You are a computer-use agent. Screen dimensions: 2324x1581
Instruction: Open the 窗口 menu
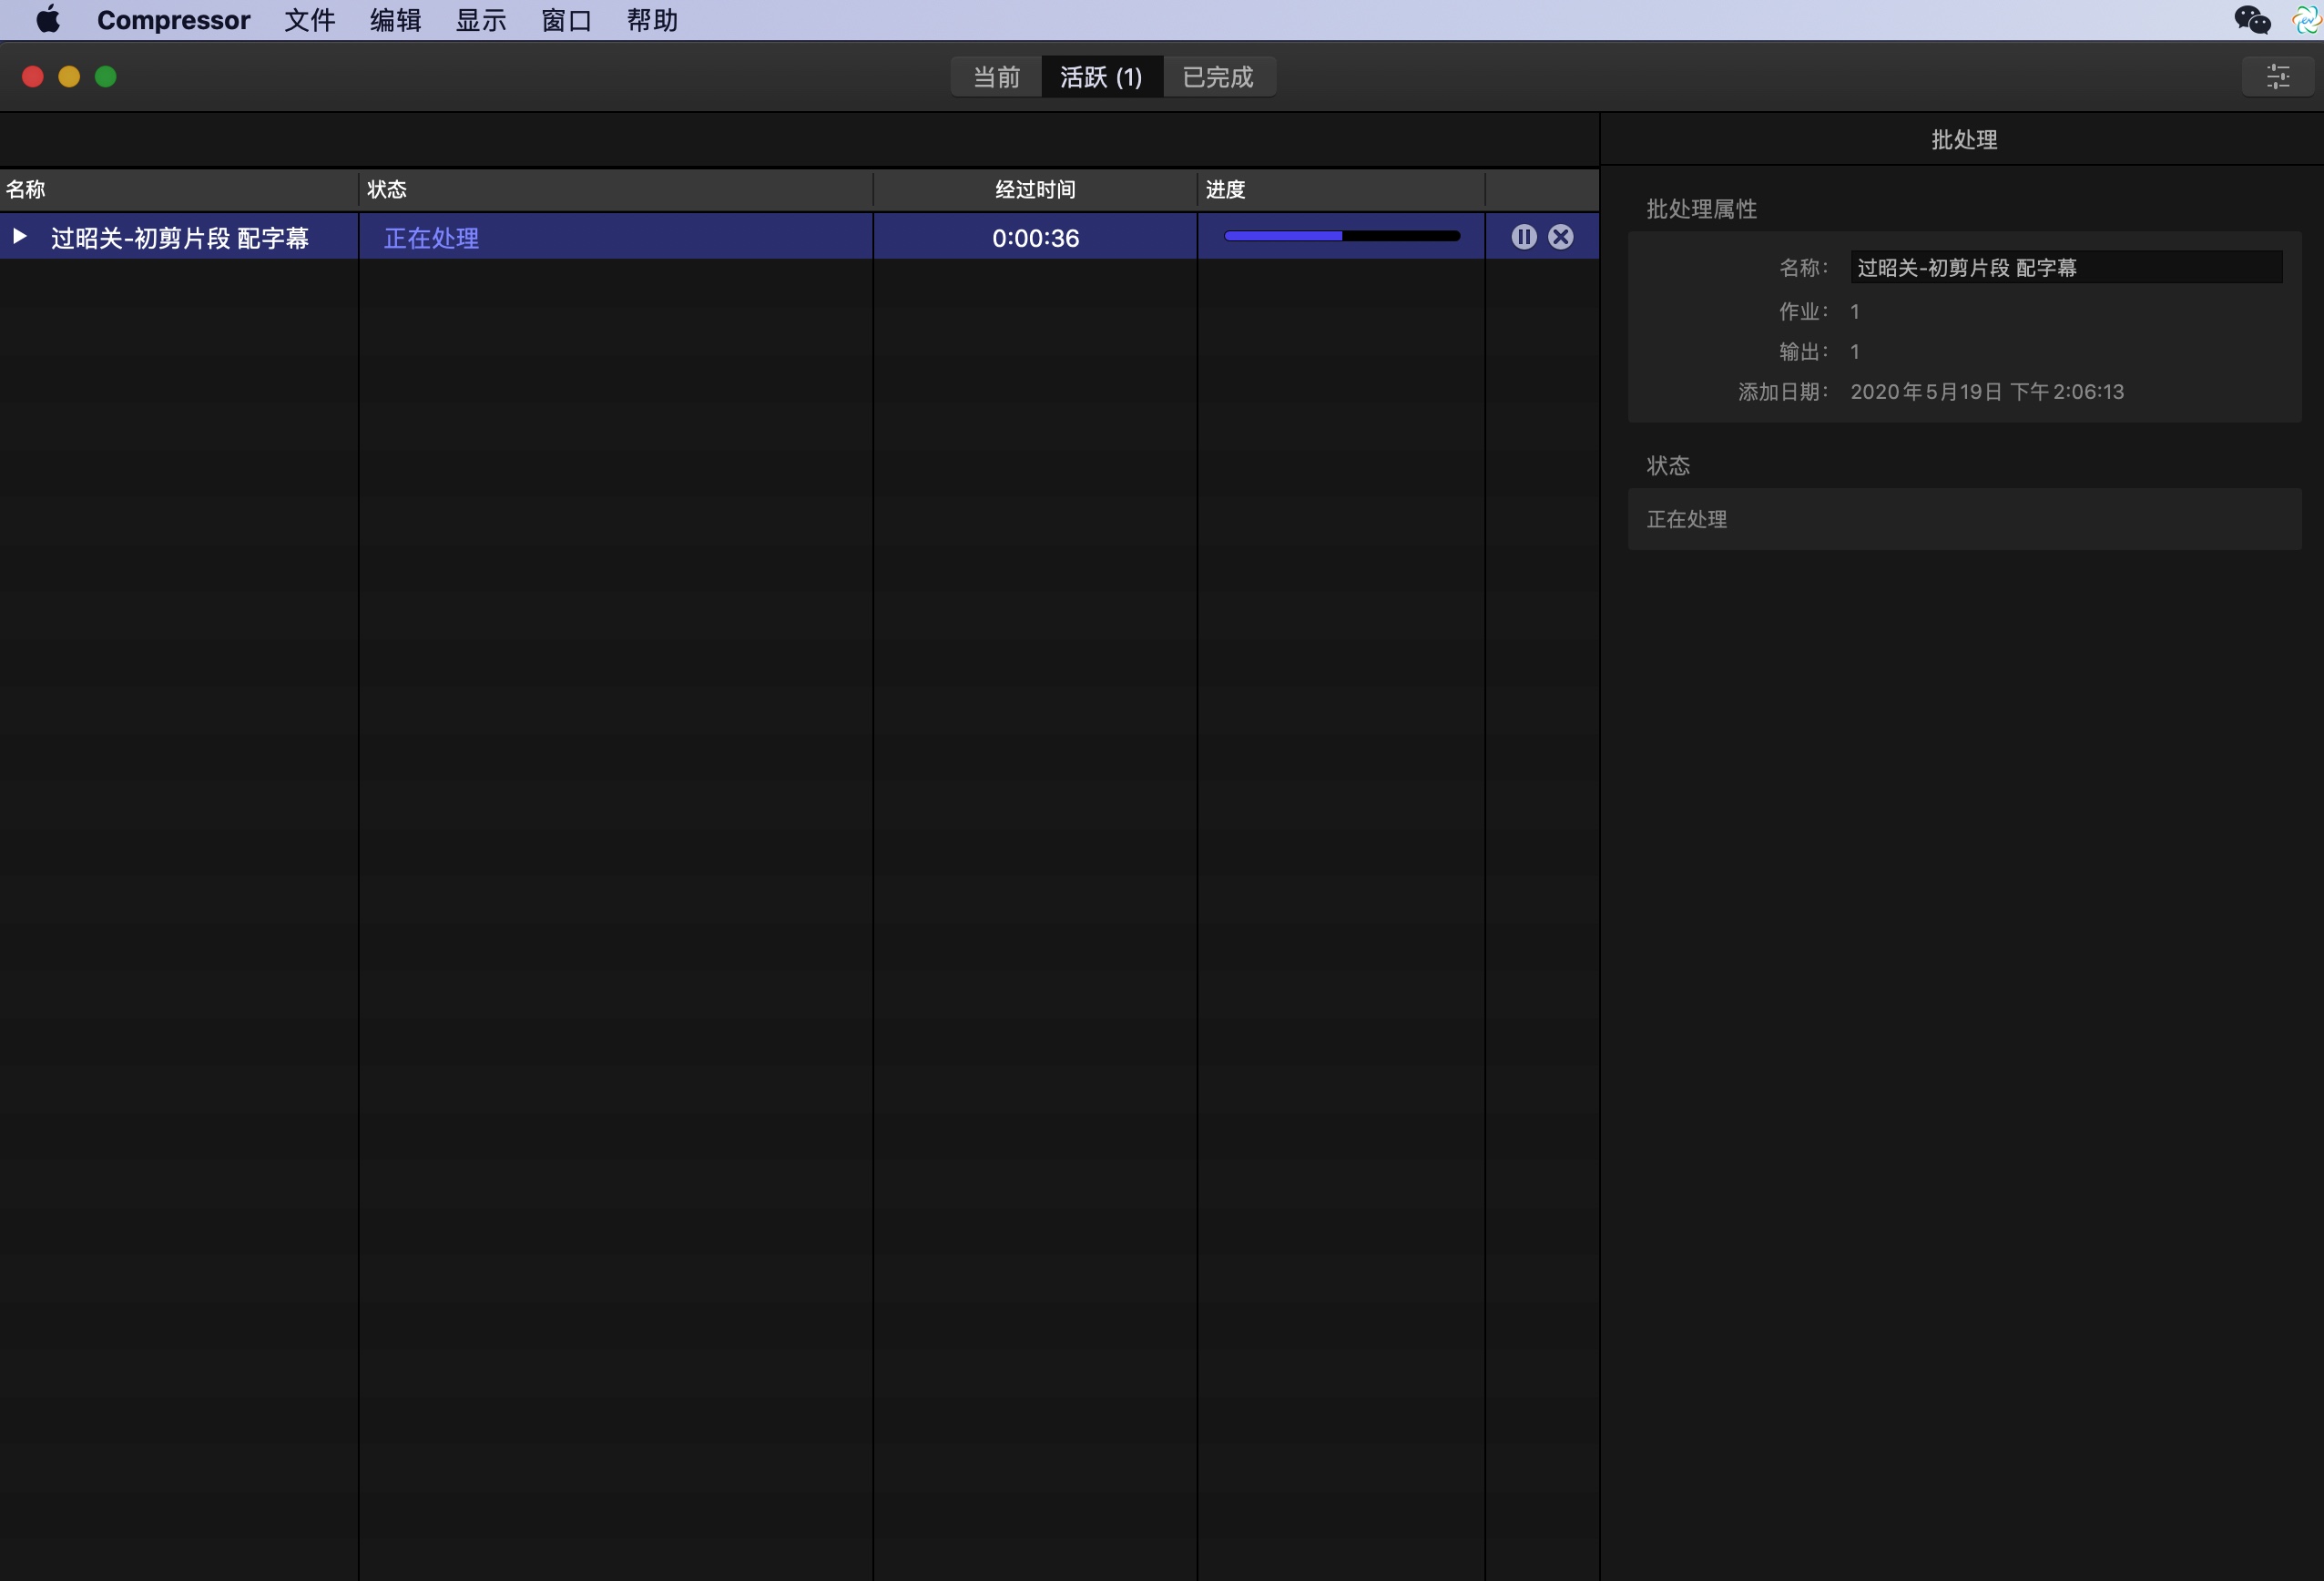click(566, 20)
